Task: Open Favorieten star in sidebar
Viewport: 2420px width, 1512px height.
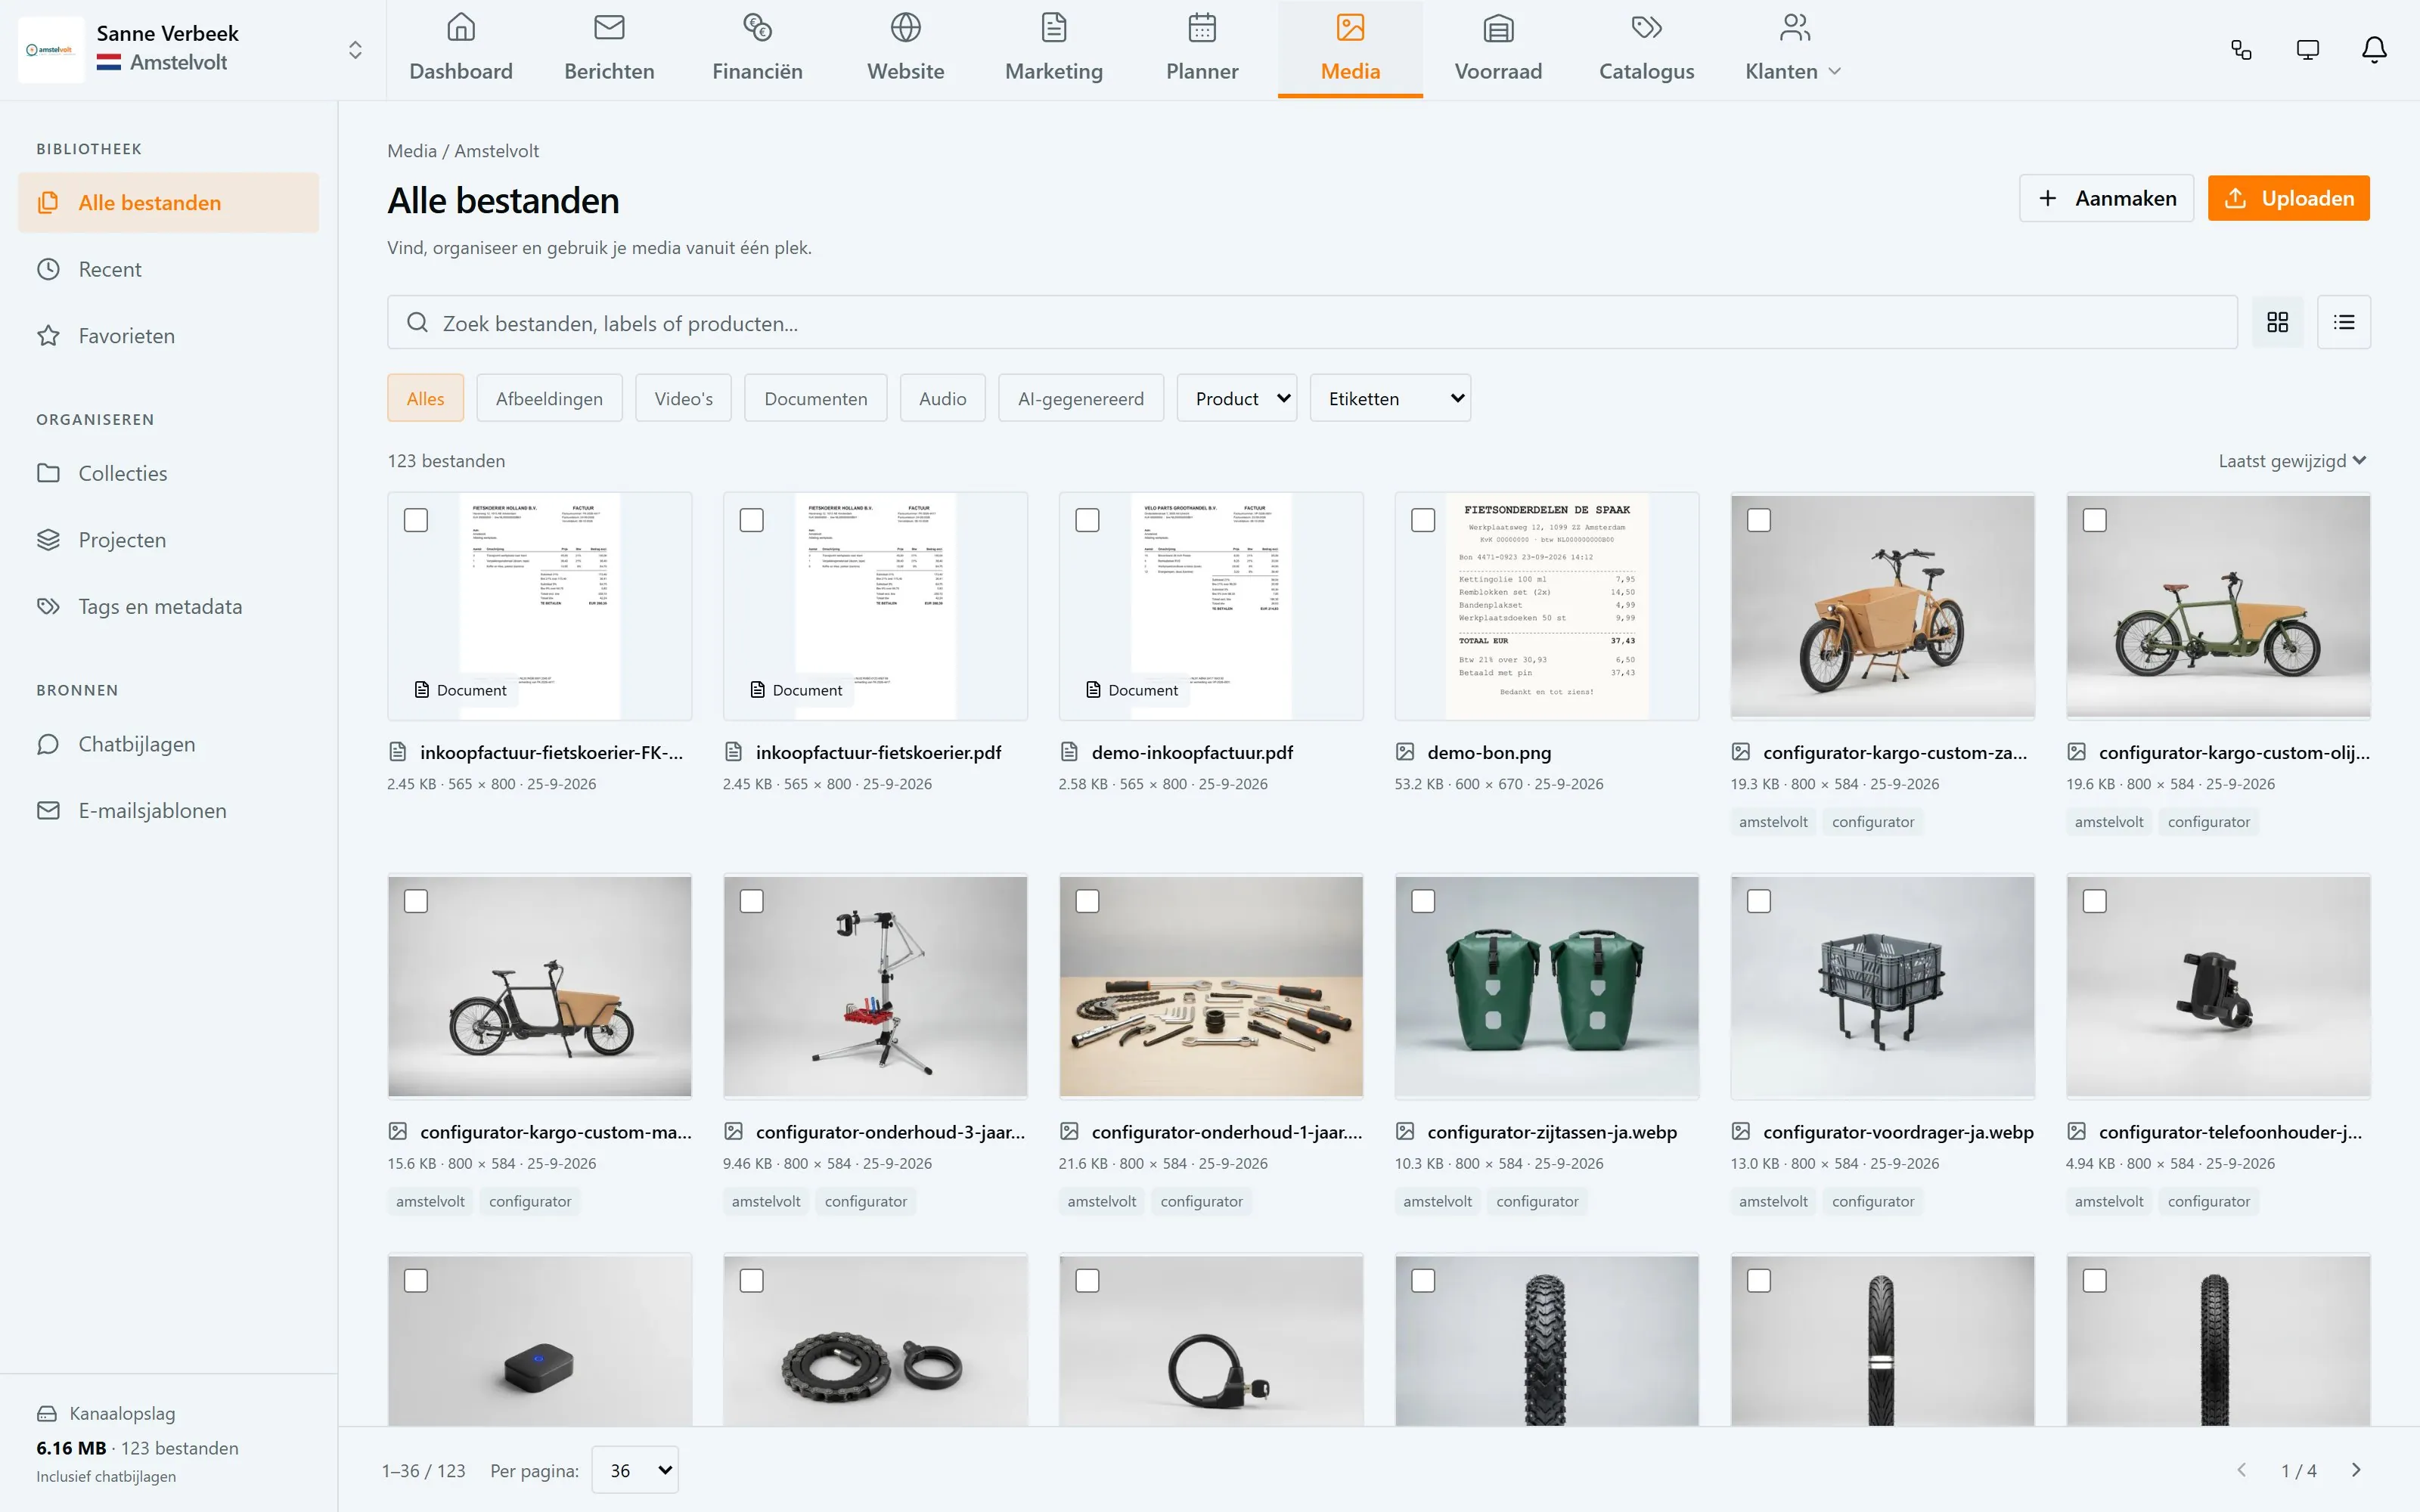Action: (168, 336)
